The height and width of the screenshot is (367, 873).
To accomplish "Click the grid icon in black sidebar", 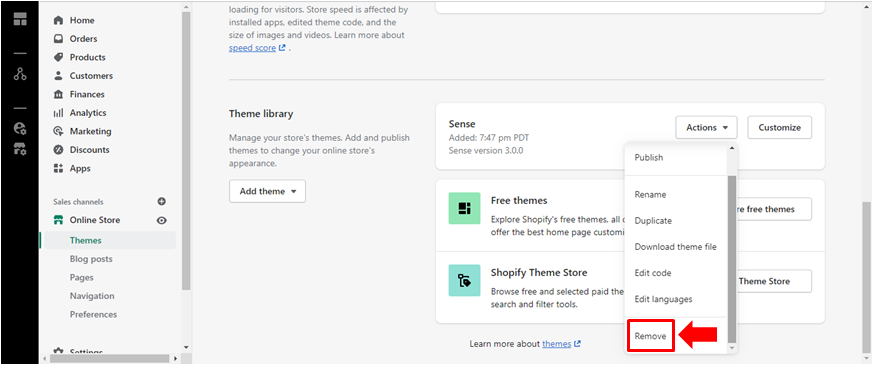I will point(20,18).
